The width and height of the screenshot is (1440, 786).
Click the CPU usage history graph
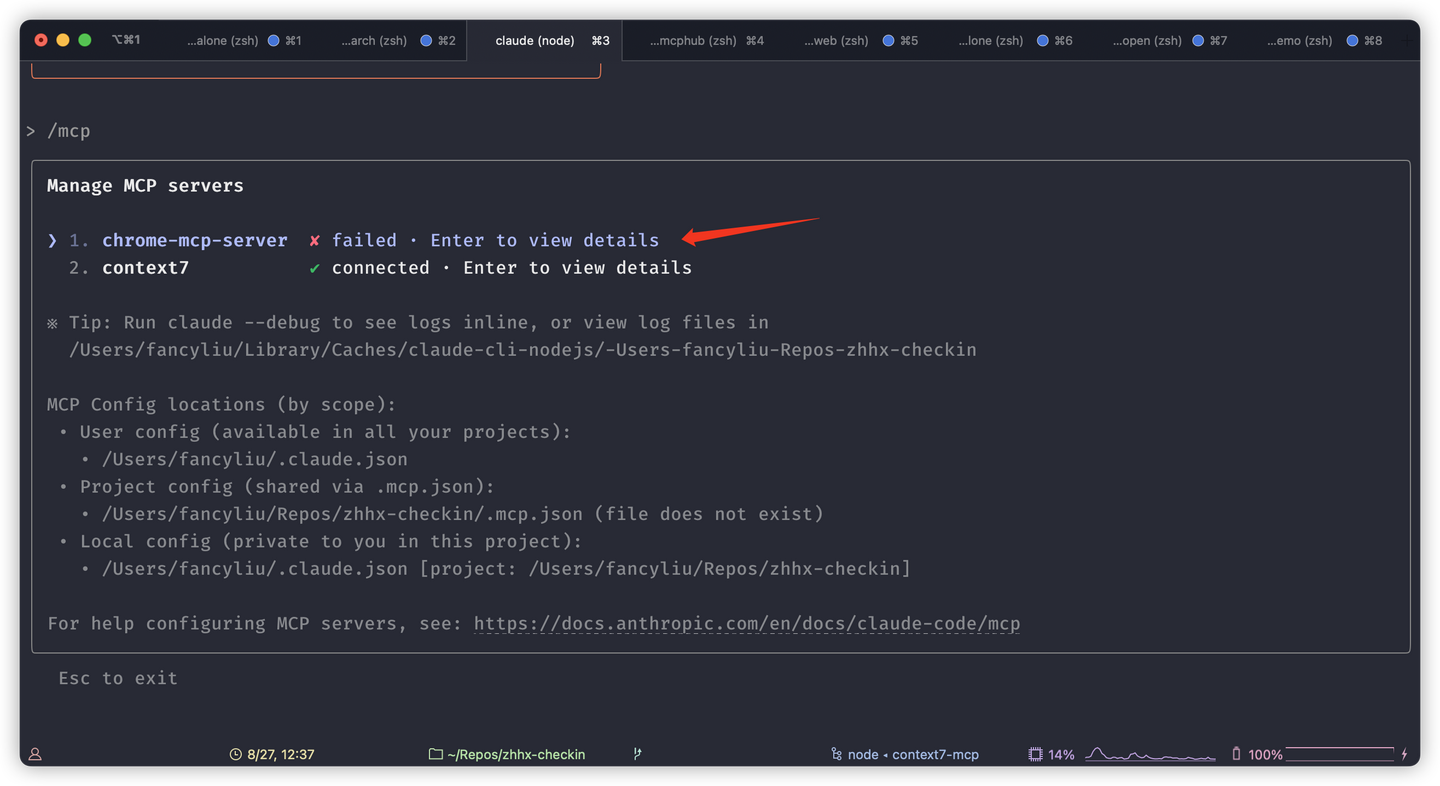point(1150,754)
